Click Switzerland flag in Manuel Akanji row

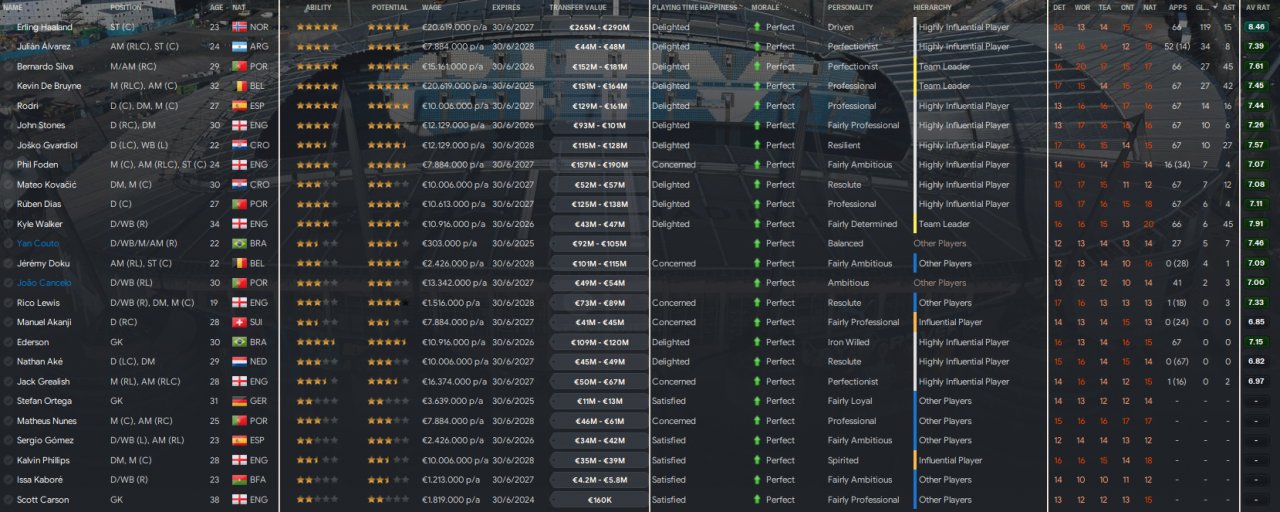click(239, 323)
